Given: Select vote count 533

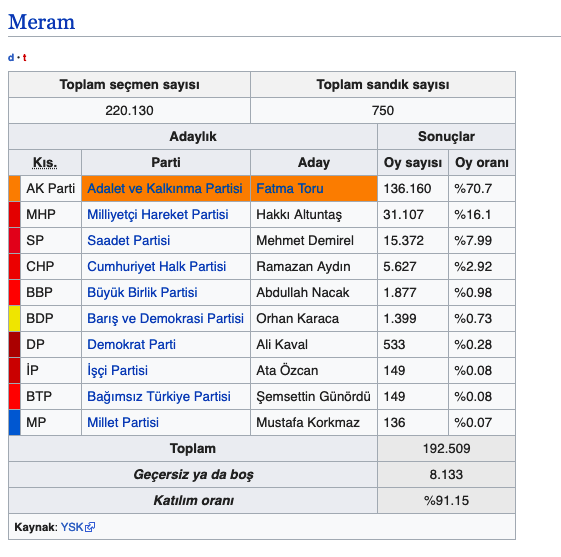Looking at the screenshot, I should [394, 345].
